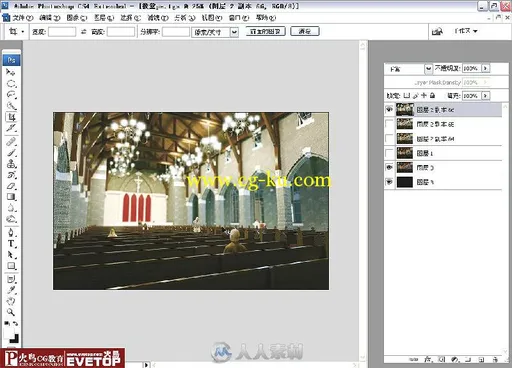
Task: Select the Dodge tool
Action: click(11, 219)
